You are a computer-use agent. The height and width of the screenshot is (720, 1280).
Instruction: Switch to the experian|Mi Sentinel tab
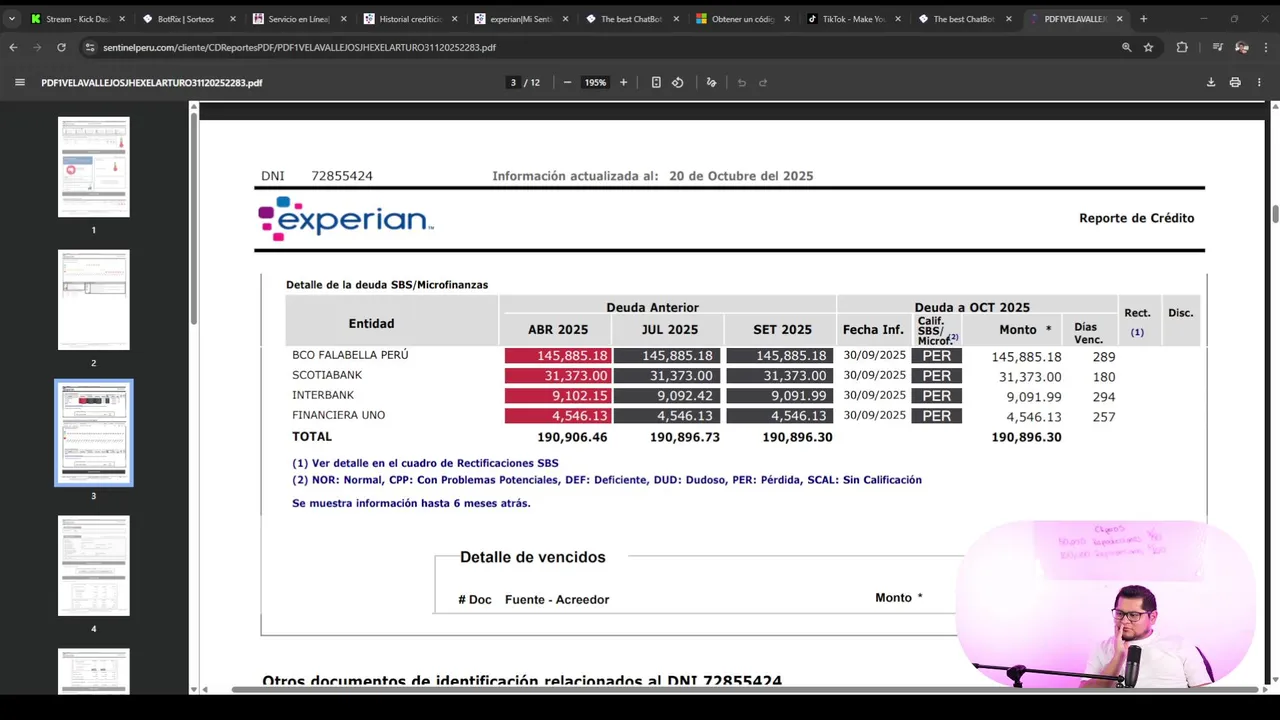[519, 19]
